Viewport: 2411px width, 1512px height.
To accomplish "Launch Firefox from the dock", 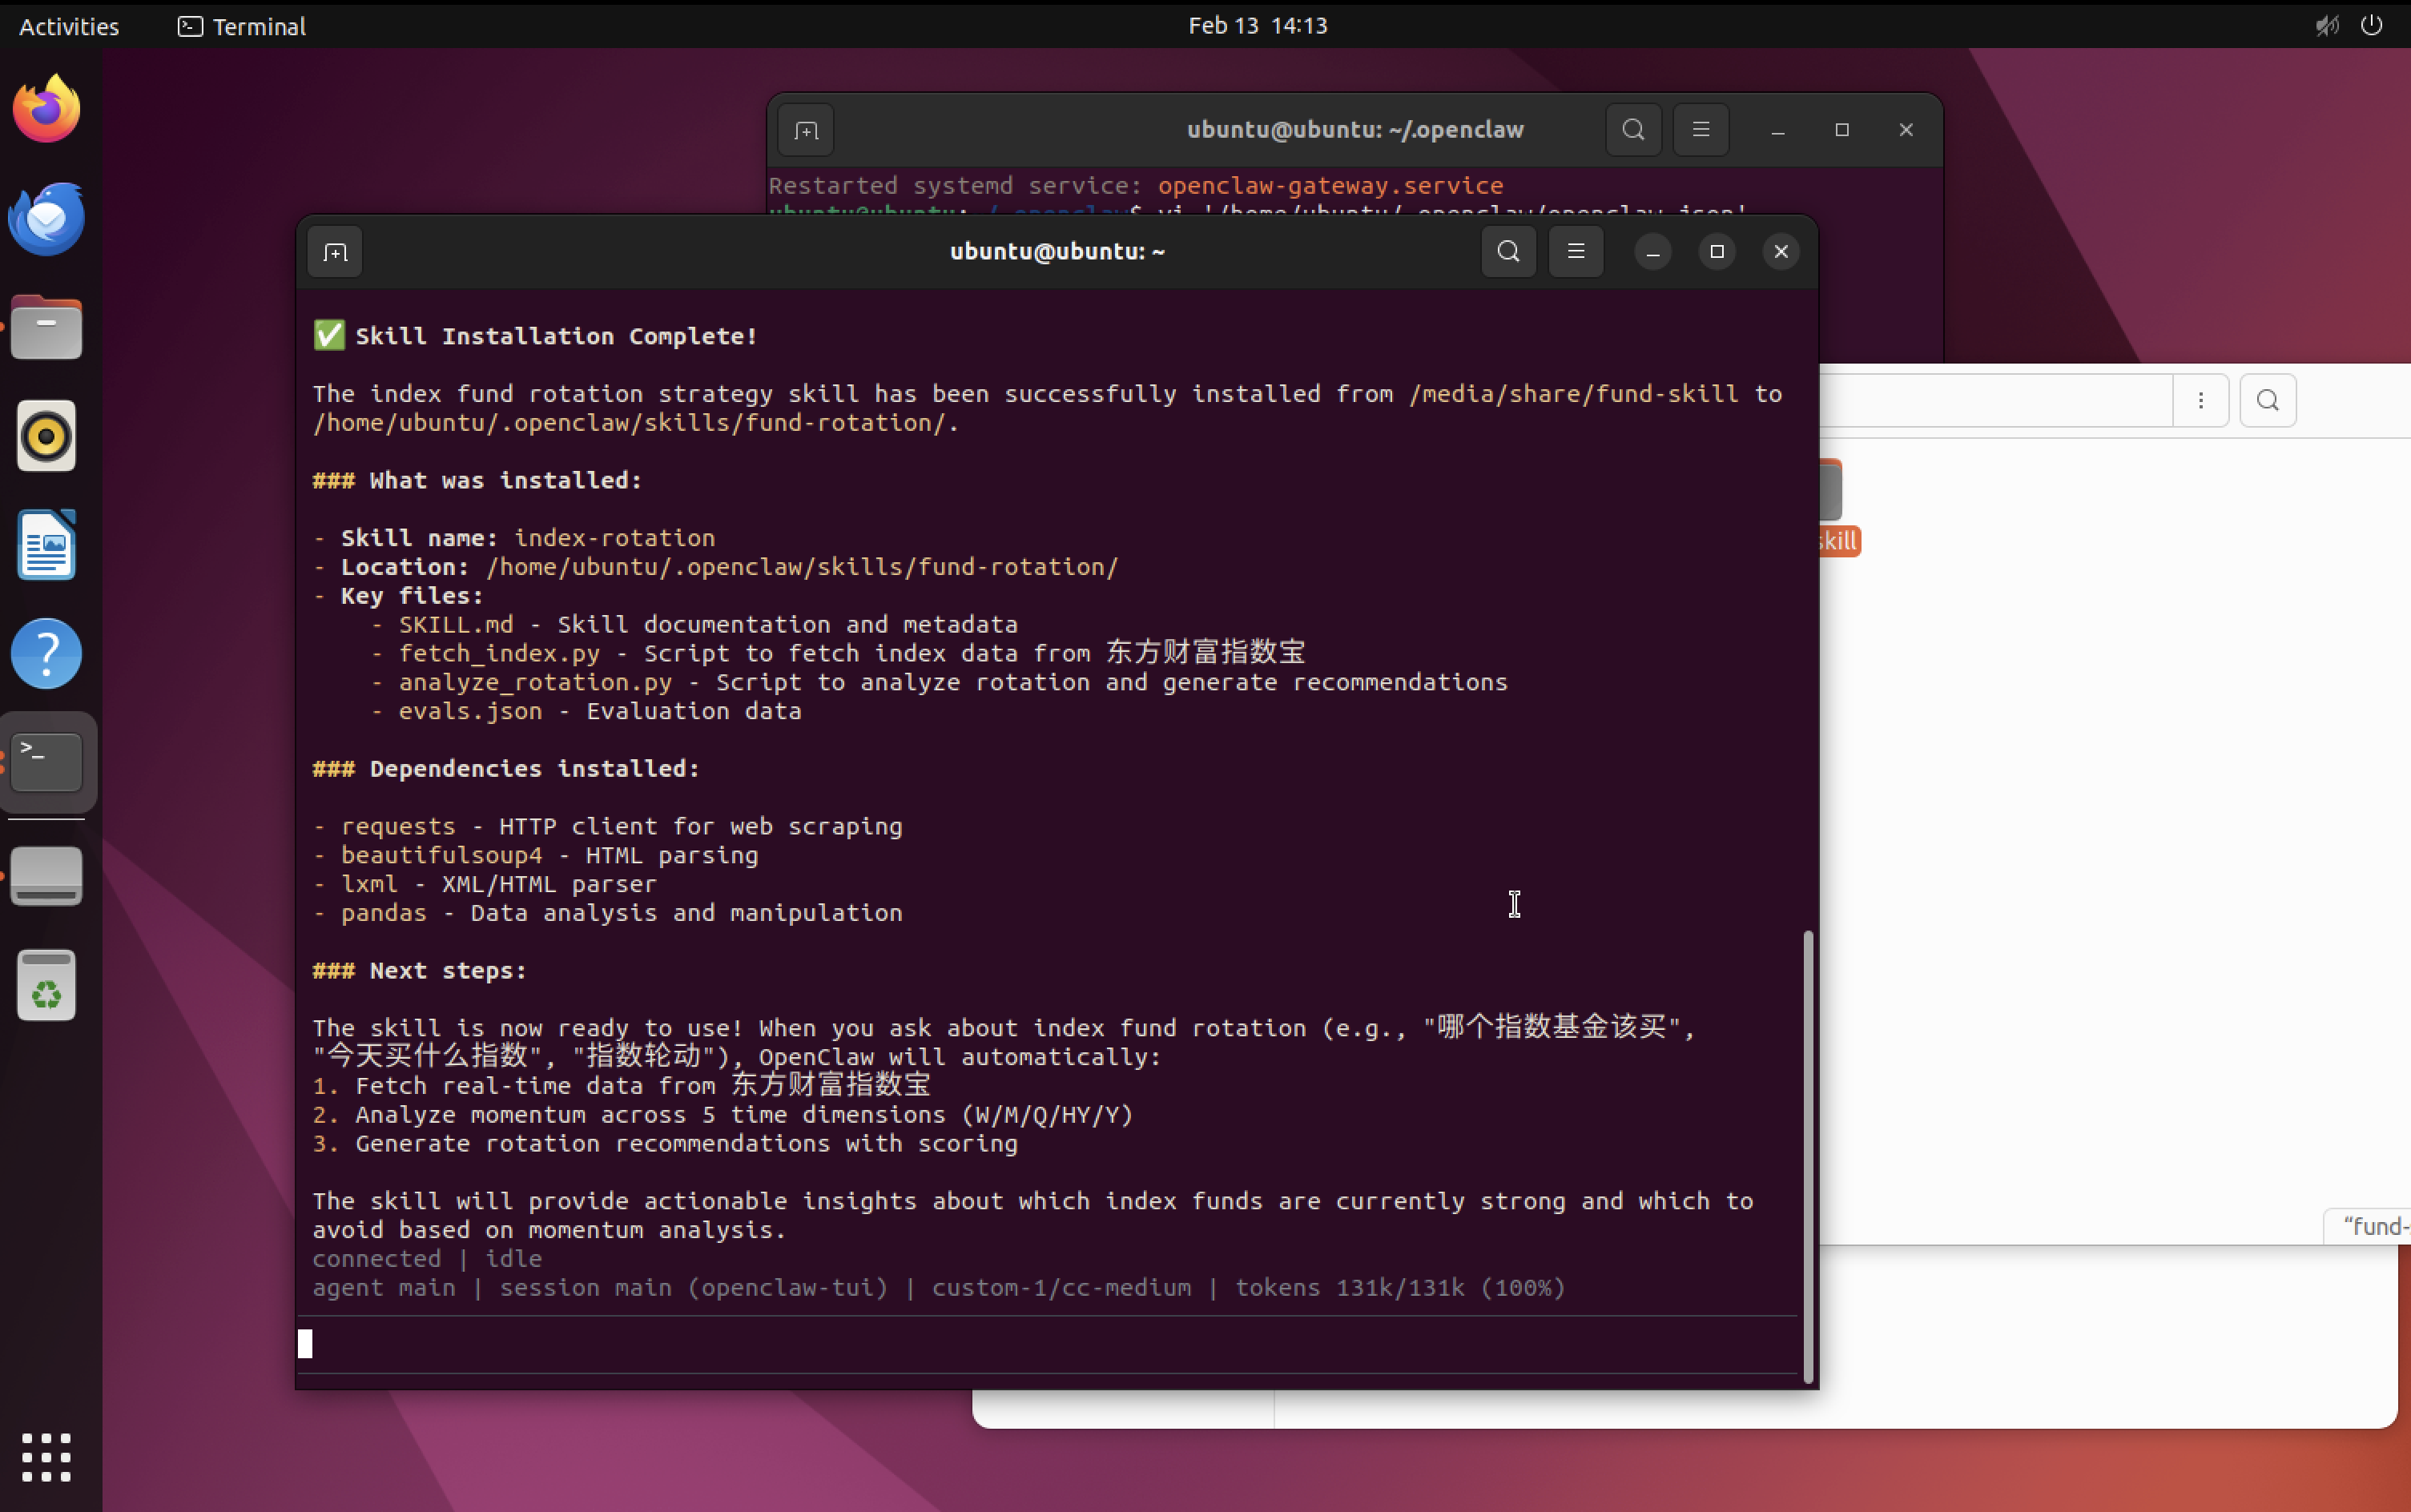I will [x=47, y=110].
